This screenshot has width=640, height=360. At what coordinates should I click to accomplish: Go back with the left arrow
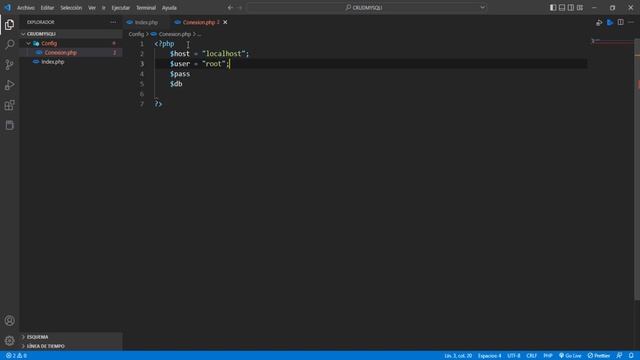click(x=230, y=7)
